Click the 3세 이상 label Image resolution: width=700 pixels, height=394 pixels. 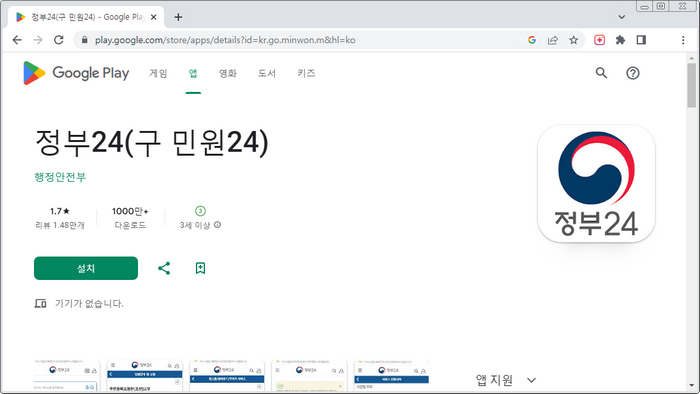click(x=195, y=225)
